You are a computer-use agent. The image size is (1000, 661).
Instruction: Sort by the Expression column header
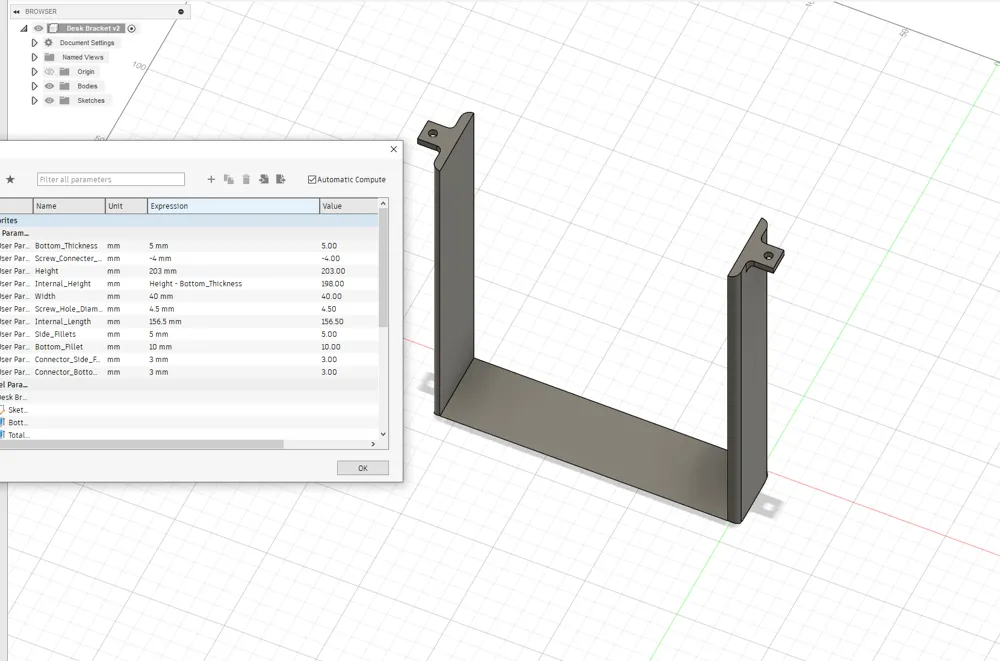(233, 205)
